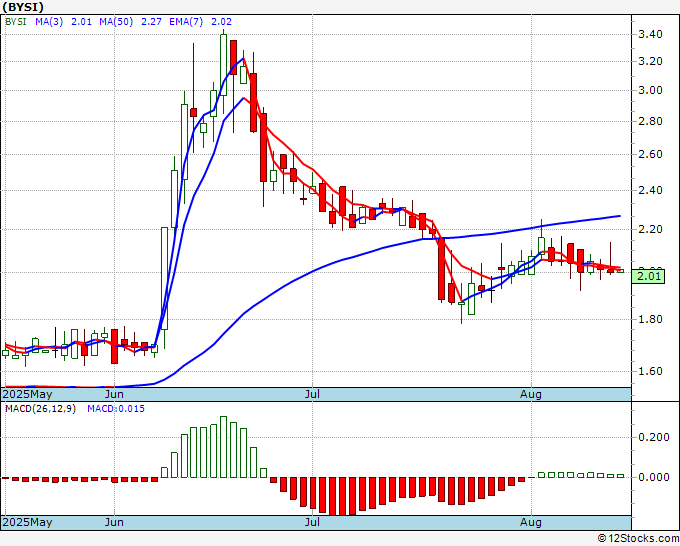Click the (BYSI) chart title
Image resolution: width=680 pixels, height=546 pixels.
point(23,7)
